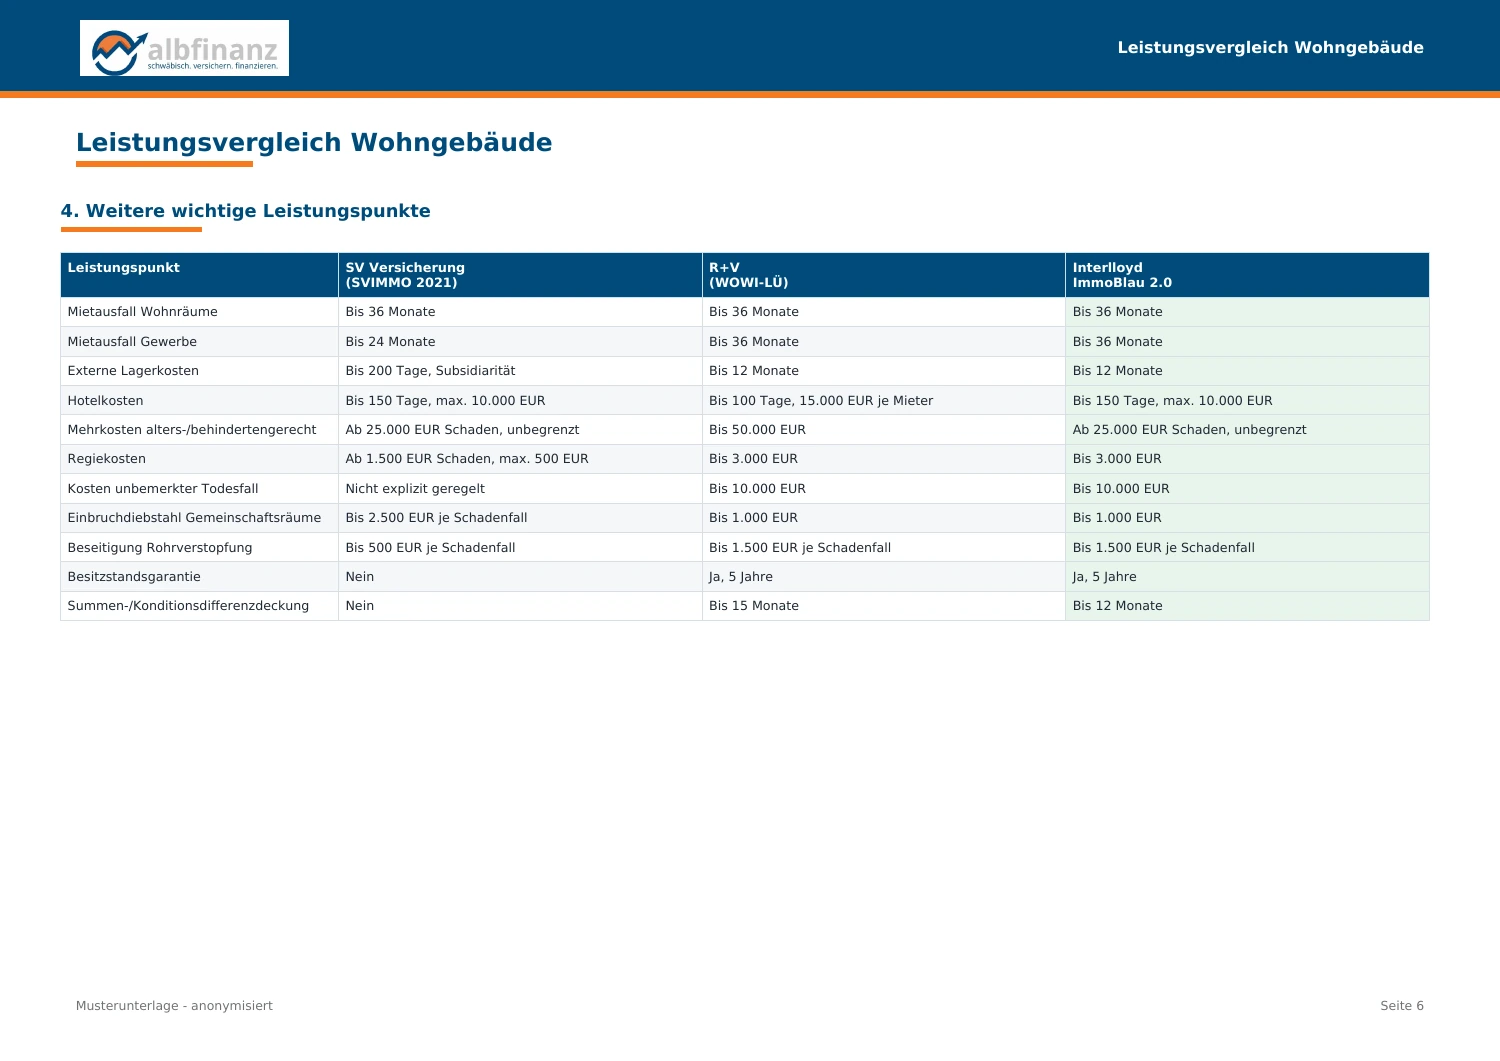Image resolution: width=1500 pixels, height=1061 pixels.
Task: Click the main heading Leistungsvergleich Wohngebäude
Action: point(314,143)
